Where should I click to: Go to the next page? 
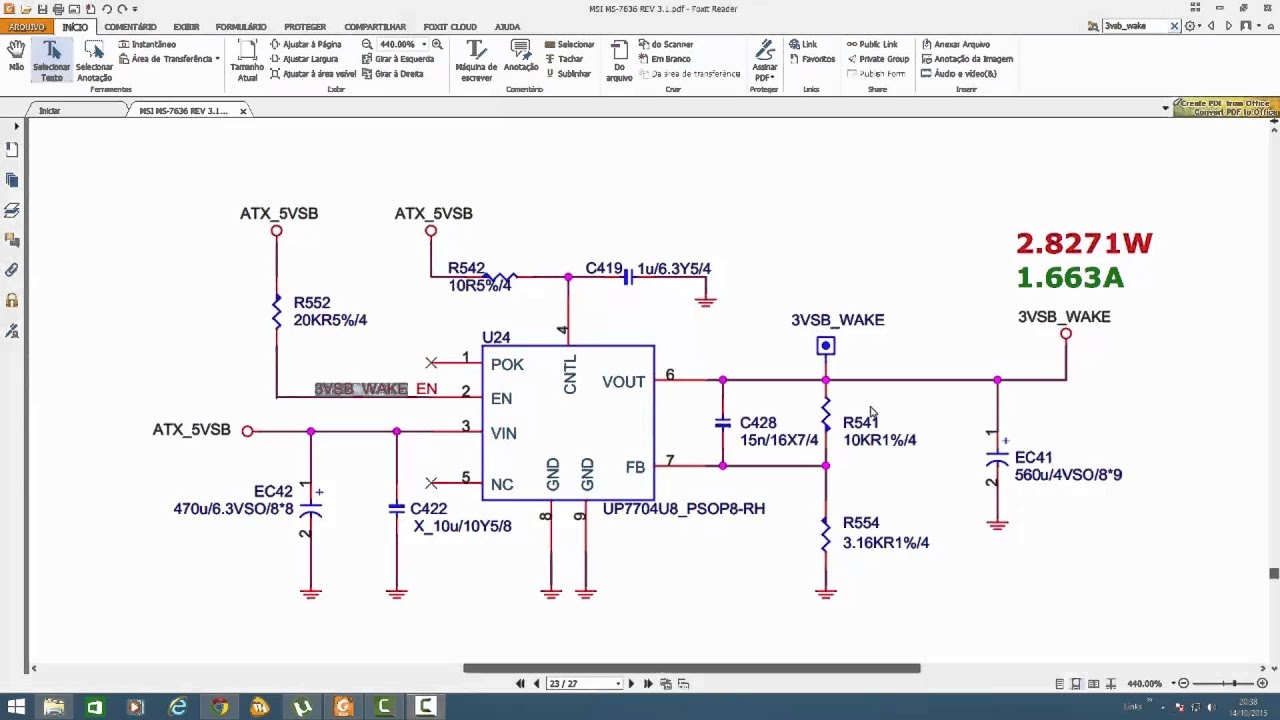coord(631,684)
